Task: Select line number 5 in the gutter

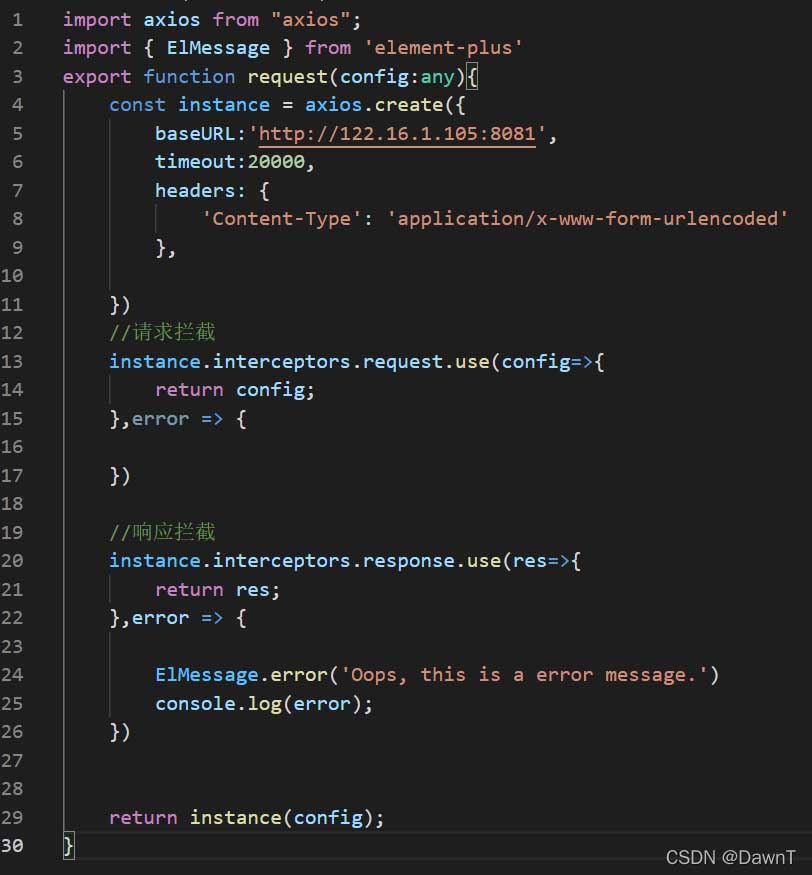Action: (x=17, y=133)
